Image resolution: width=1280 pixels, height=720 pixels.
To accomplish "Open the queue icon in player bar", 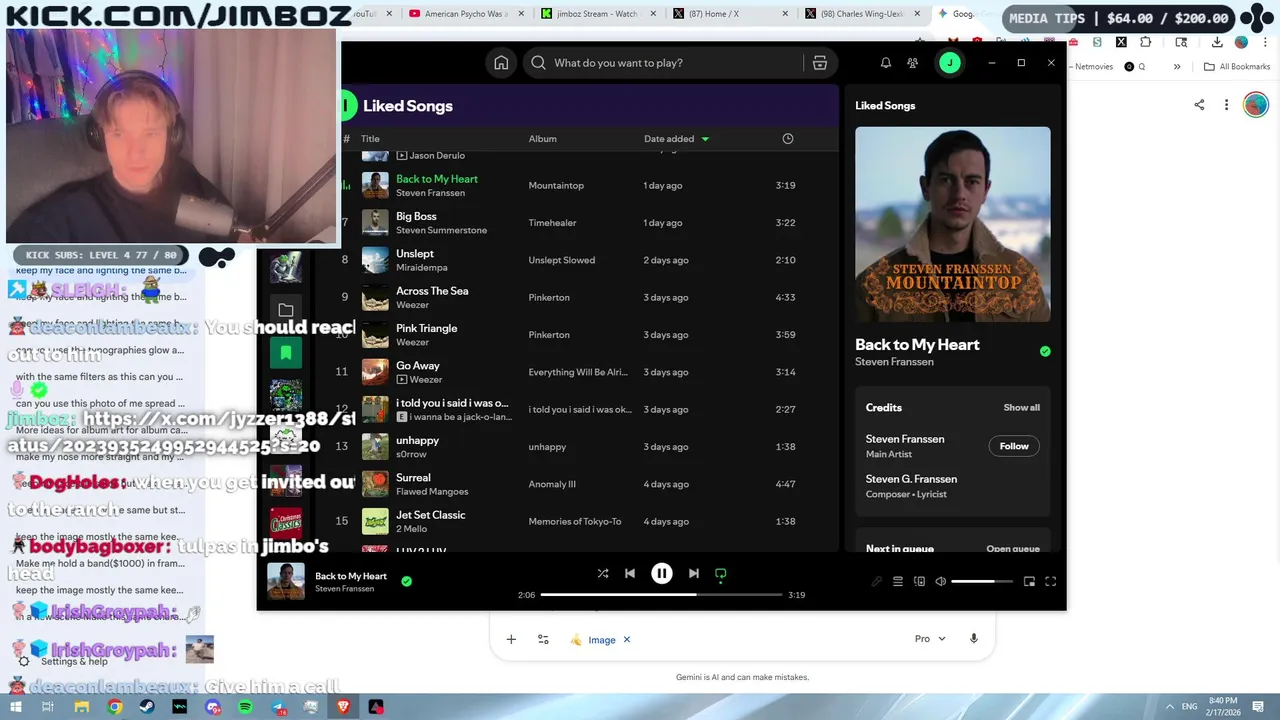I will (898, 582).
